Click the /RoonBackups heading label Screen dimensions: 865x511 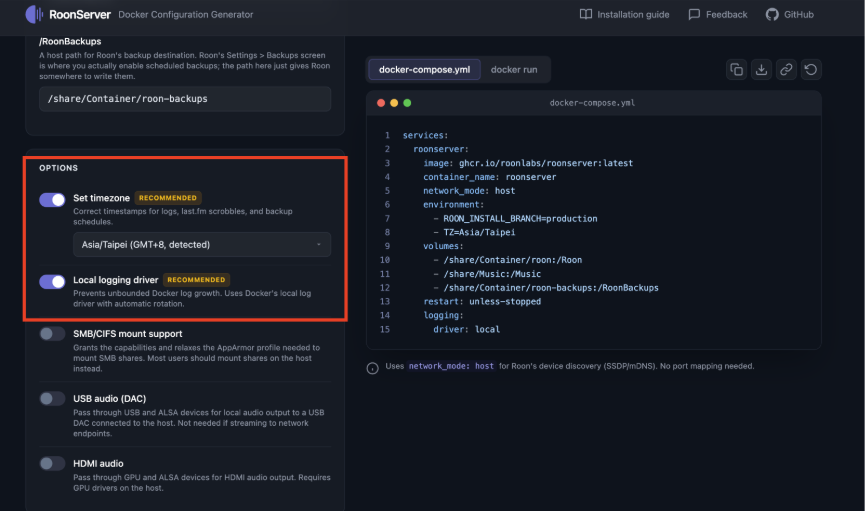click(x=70, y=41)
